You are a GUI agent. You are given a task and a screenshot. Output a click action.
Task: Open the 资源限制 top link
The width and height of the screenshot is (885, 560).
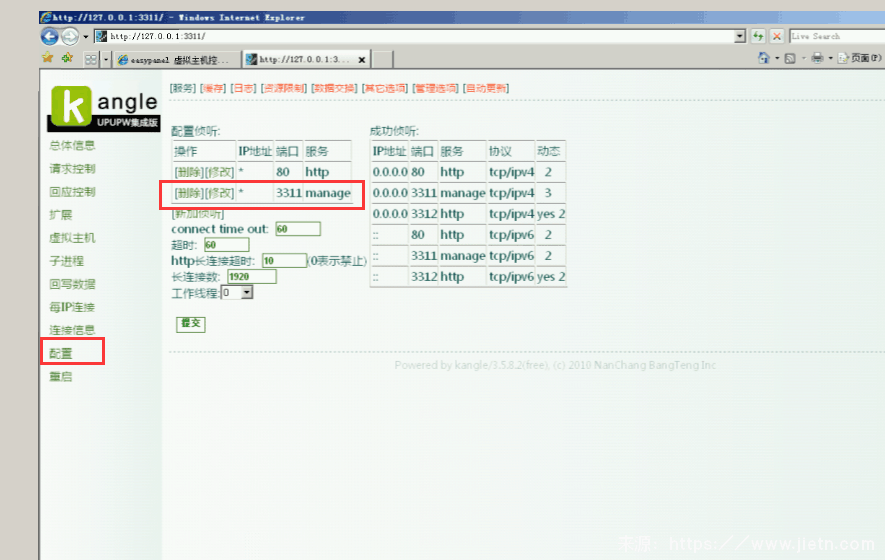click(284, 88)
